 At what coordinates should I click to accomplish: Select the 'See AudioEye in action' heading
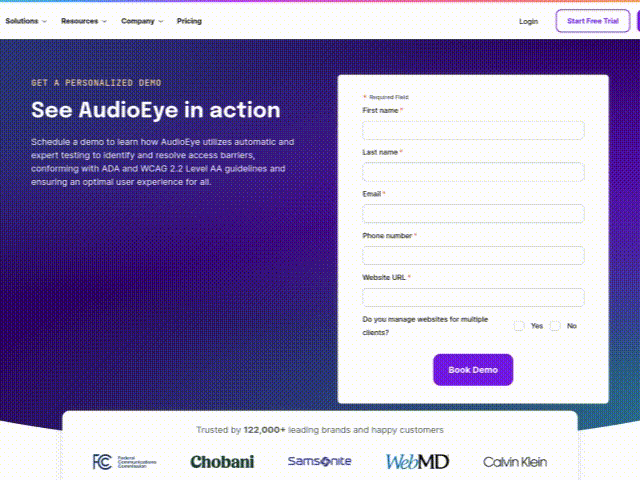pos(156,110)
